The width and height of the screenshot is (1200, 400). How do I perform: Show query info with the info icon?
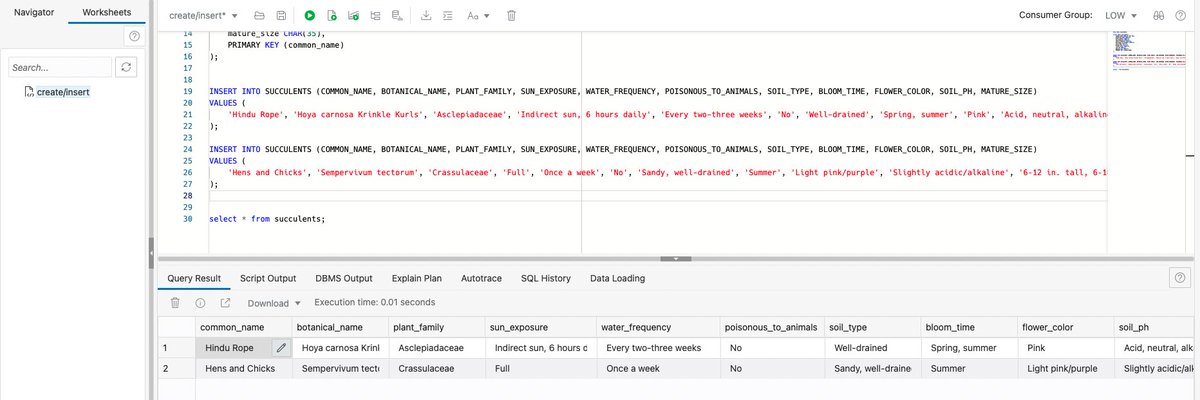coord(200,303)
